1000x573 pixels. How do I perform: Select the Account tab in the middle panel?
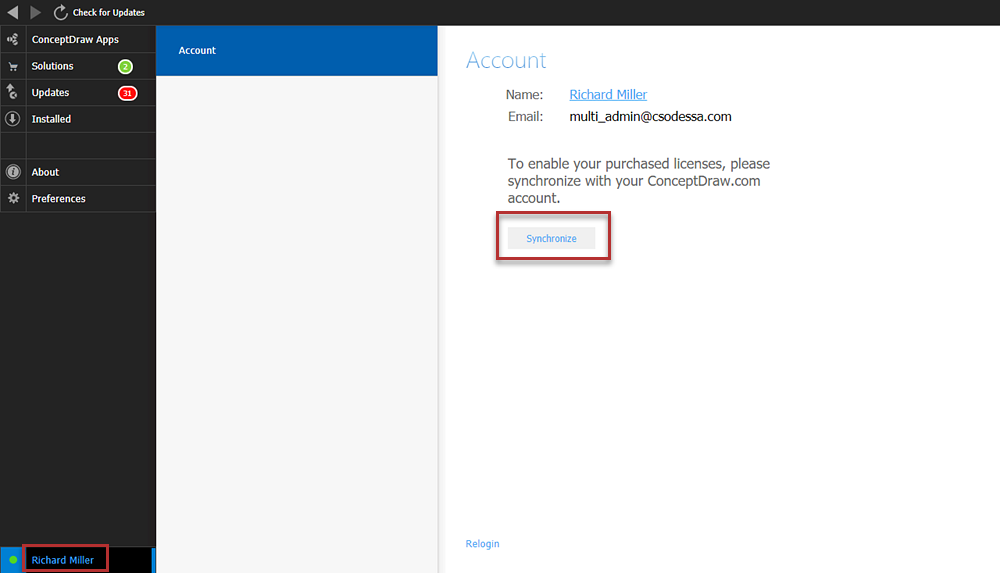point(297,50)
